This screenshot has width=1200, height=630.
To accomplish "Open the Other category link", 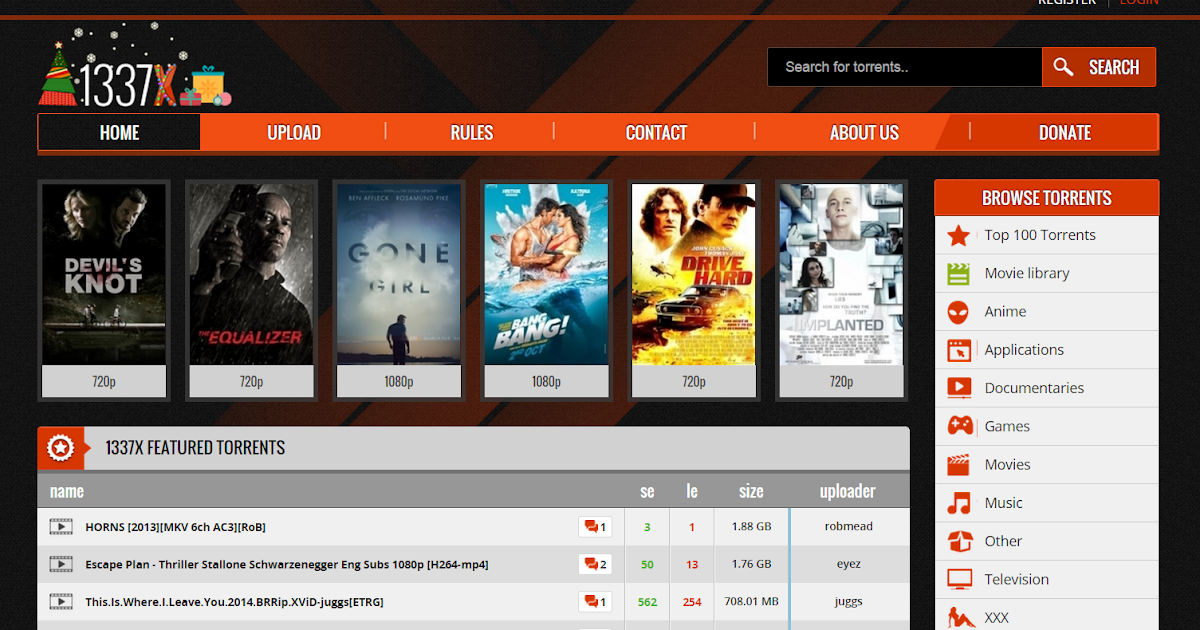I will [x=1003, y=541].
